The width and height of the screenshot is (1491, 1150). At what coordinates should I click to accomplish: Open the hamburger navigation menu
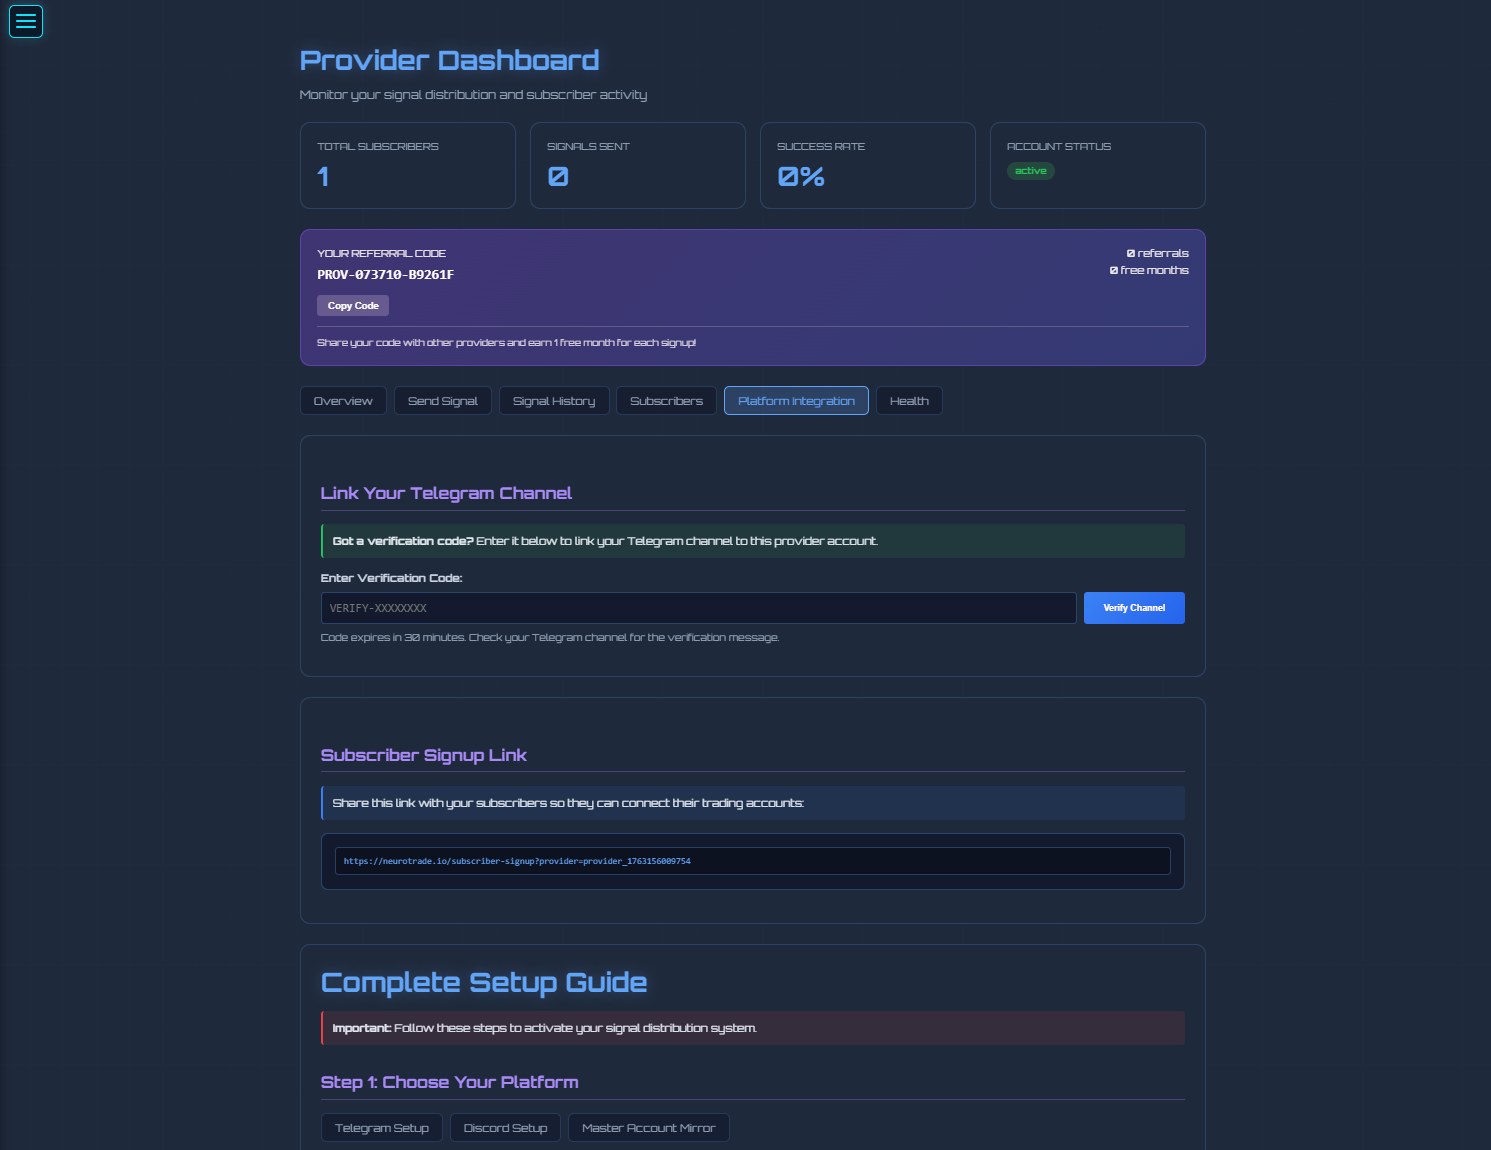point(25,21)
